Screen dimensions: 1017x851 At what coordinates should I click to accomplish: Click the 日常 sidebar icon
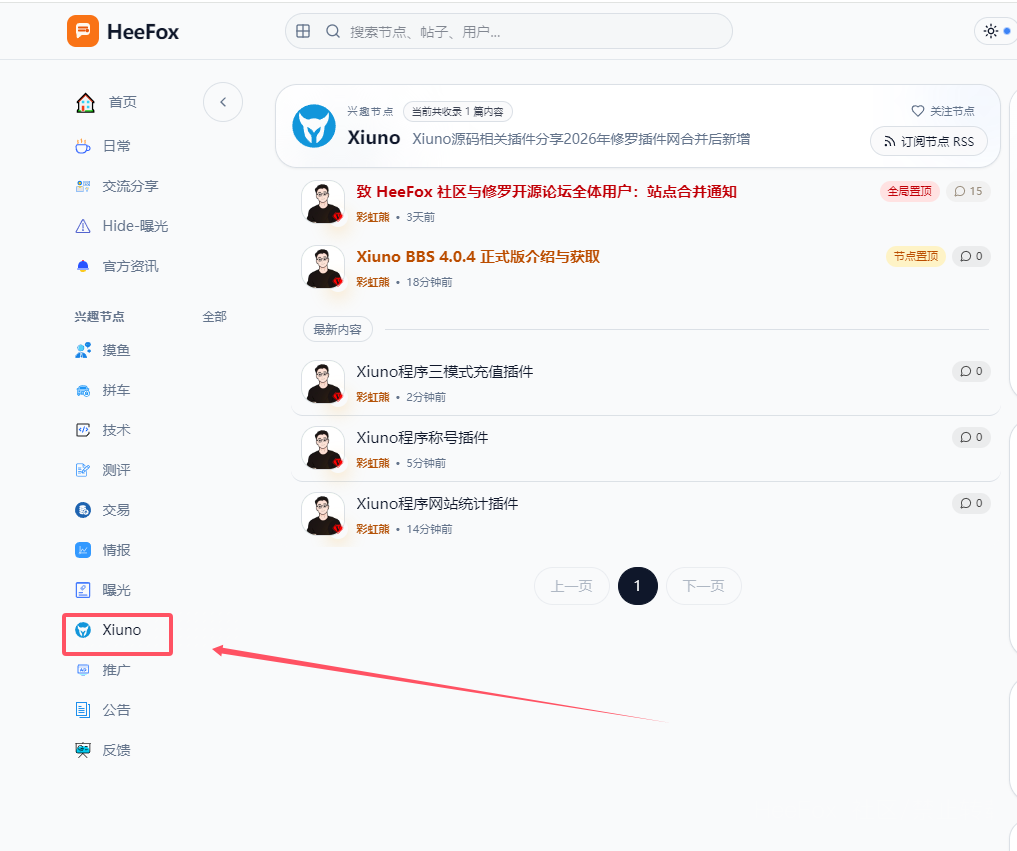pos(82,145)
